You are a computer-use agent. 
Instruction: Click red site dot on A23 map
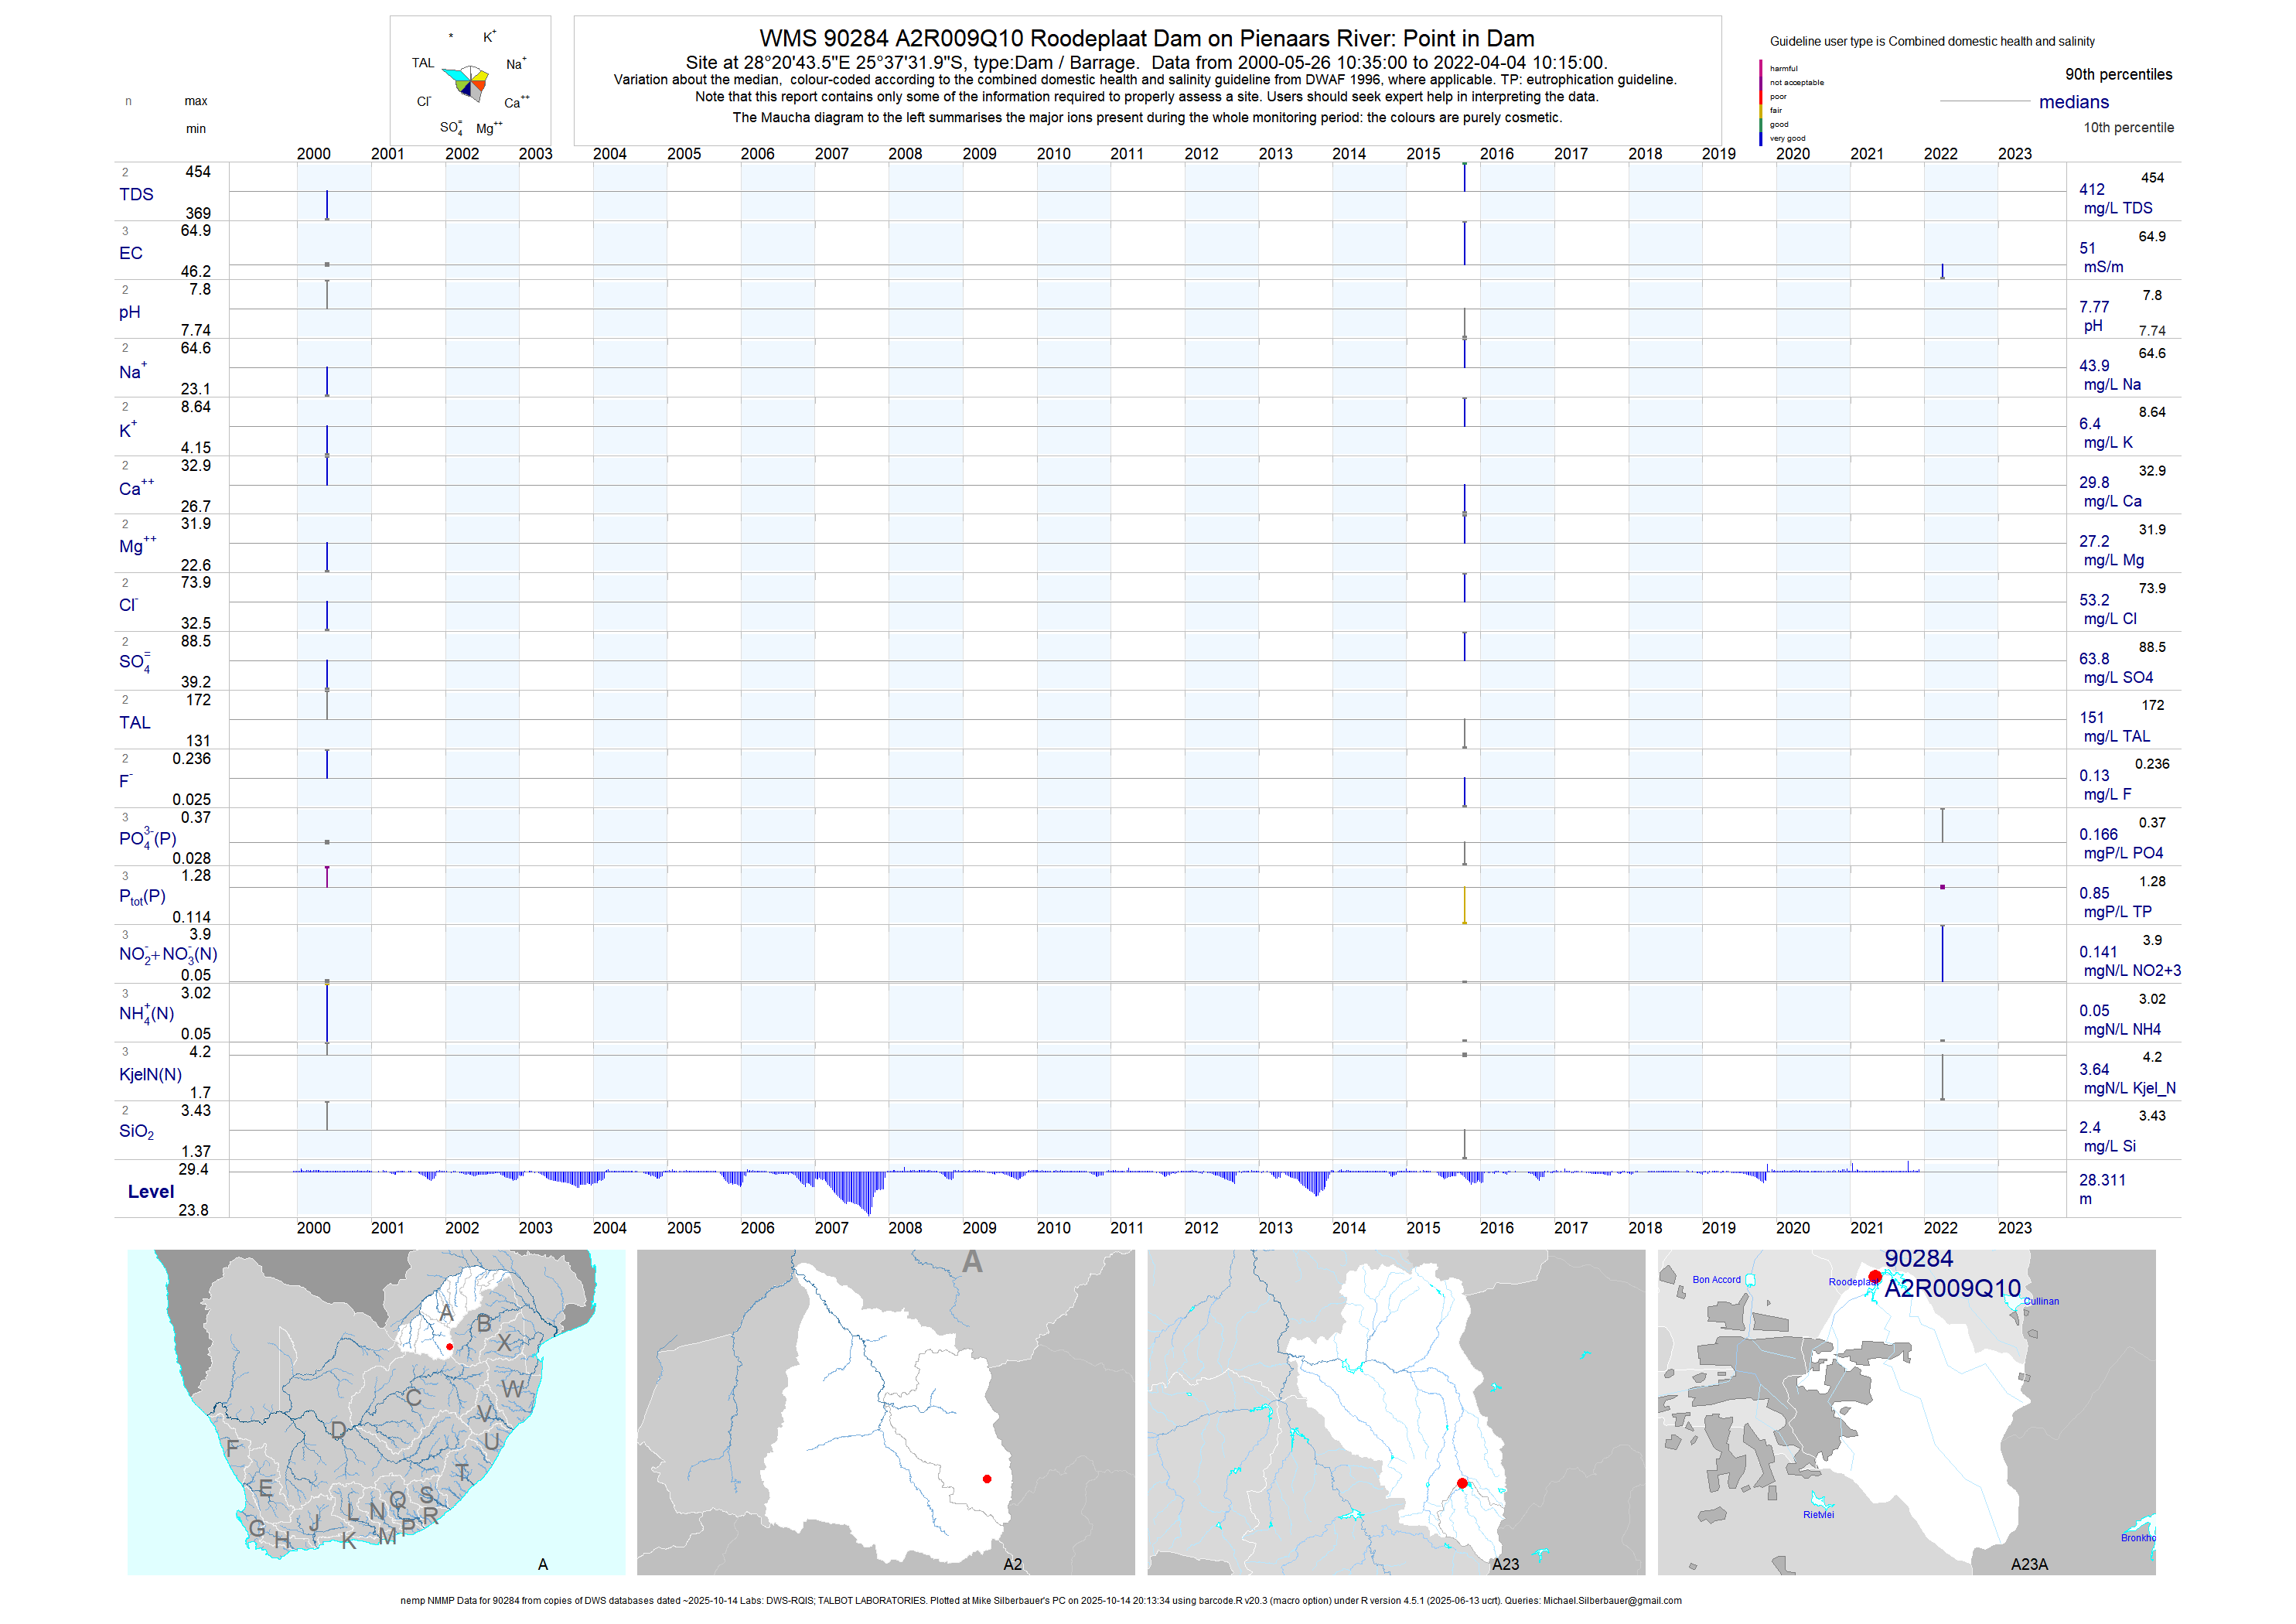(1462, 1483)
